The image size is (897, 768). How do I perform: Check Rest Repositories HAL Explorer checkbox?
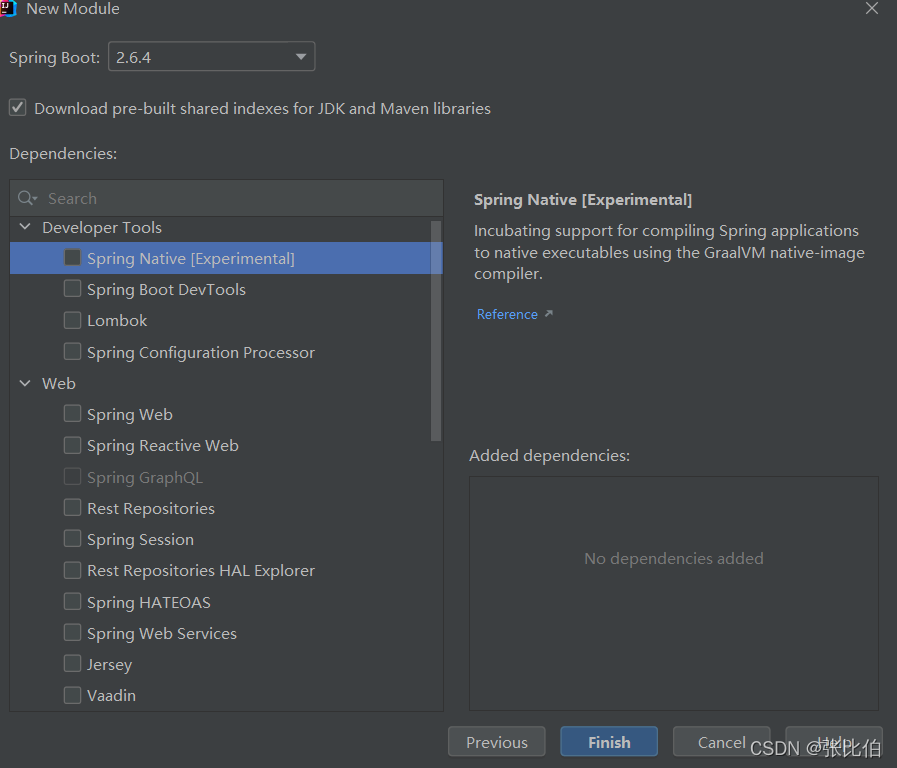point(73,570)
